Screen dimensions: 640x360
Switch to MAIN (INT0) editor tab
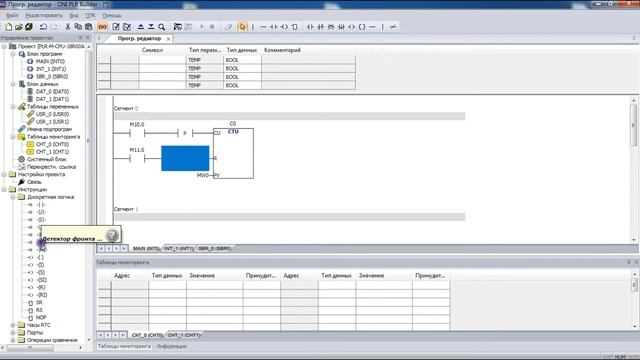[x=146, y=248]
